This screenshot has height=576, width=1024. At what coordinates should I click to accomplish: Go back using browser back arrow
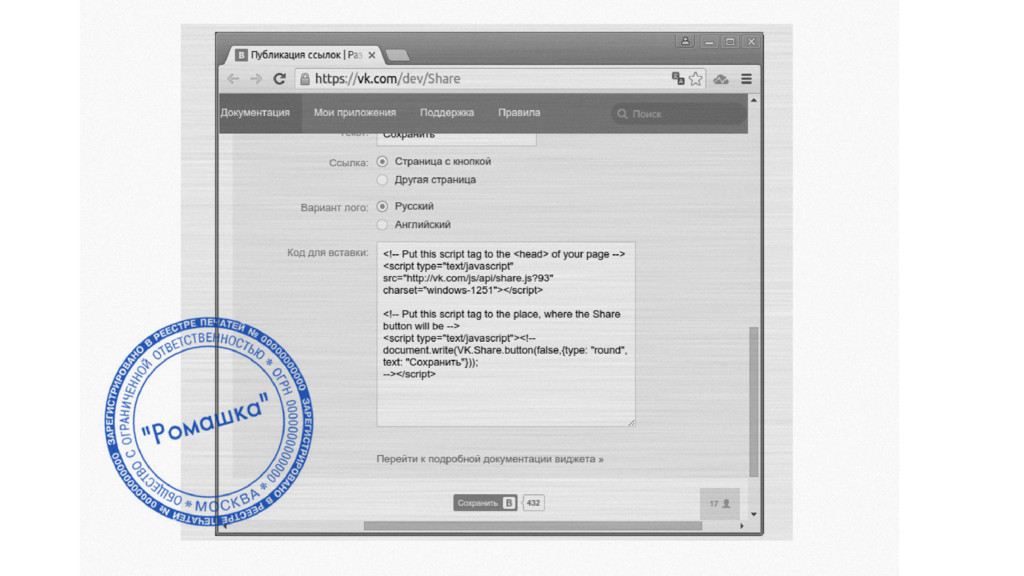[x=233, y=79]
